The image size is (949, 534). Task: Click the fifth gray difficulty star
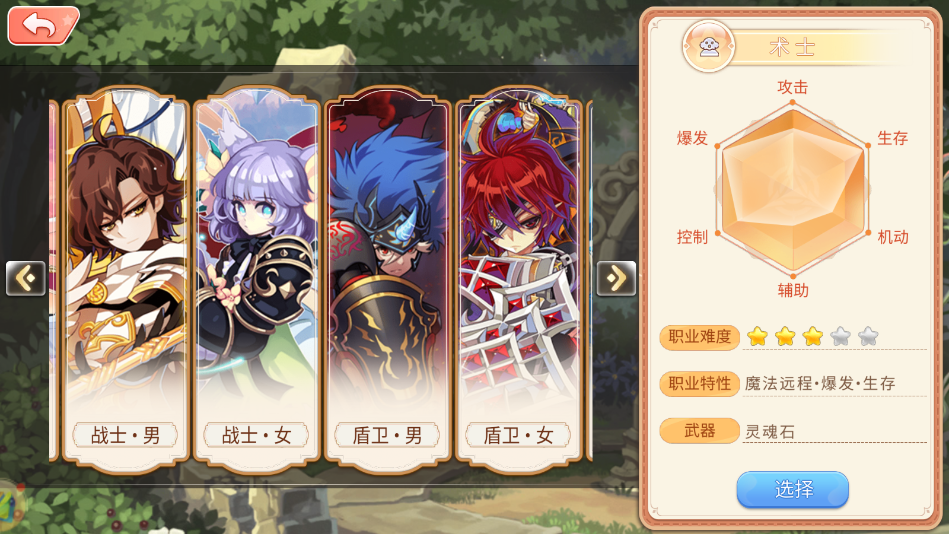coord(869,336)
